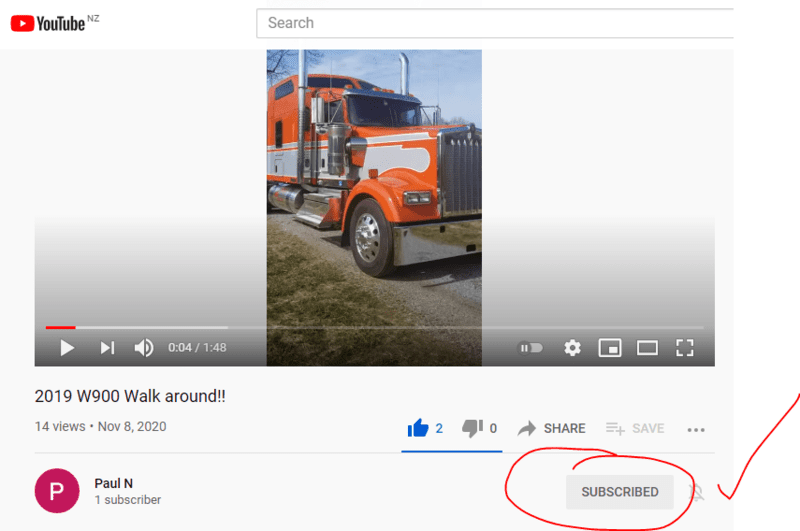The width and height of the screenshot is (800, 531).
Task: Click the thumbs-up like icon
Action: [418, 428]
